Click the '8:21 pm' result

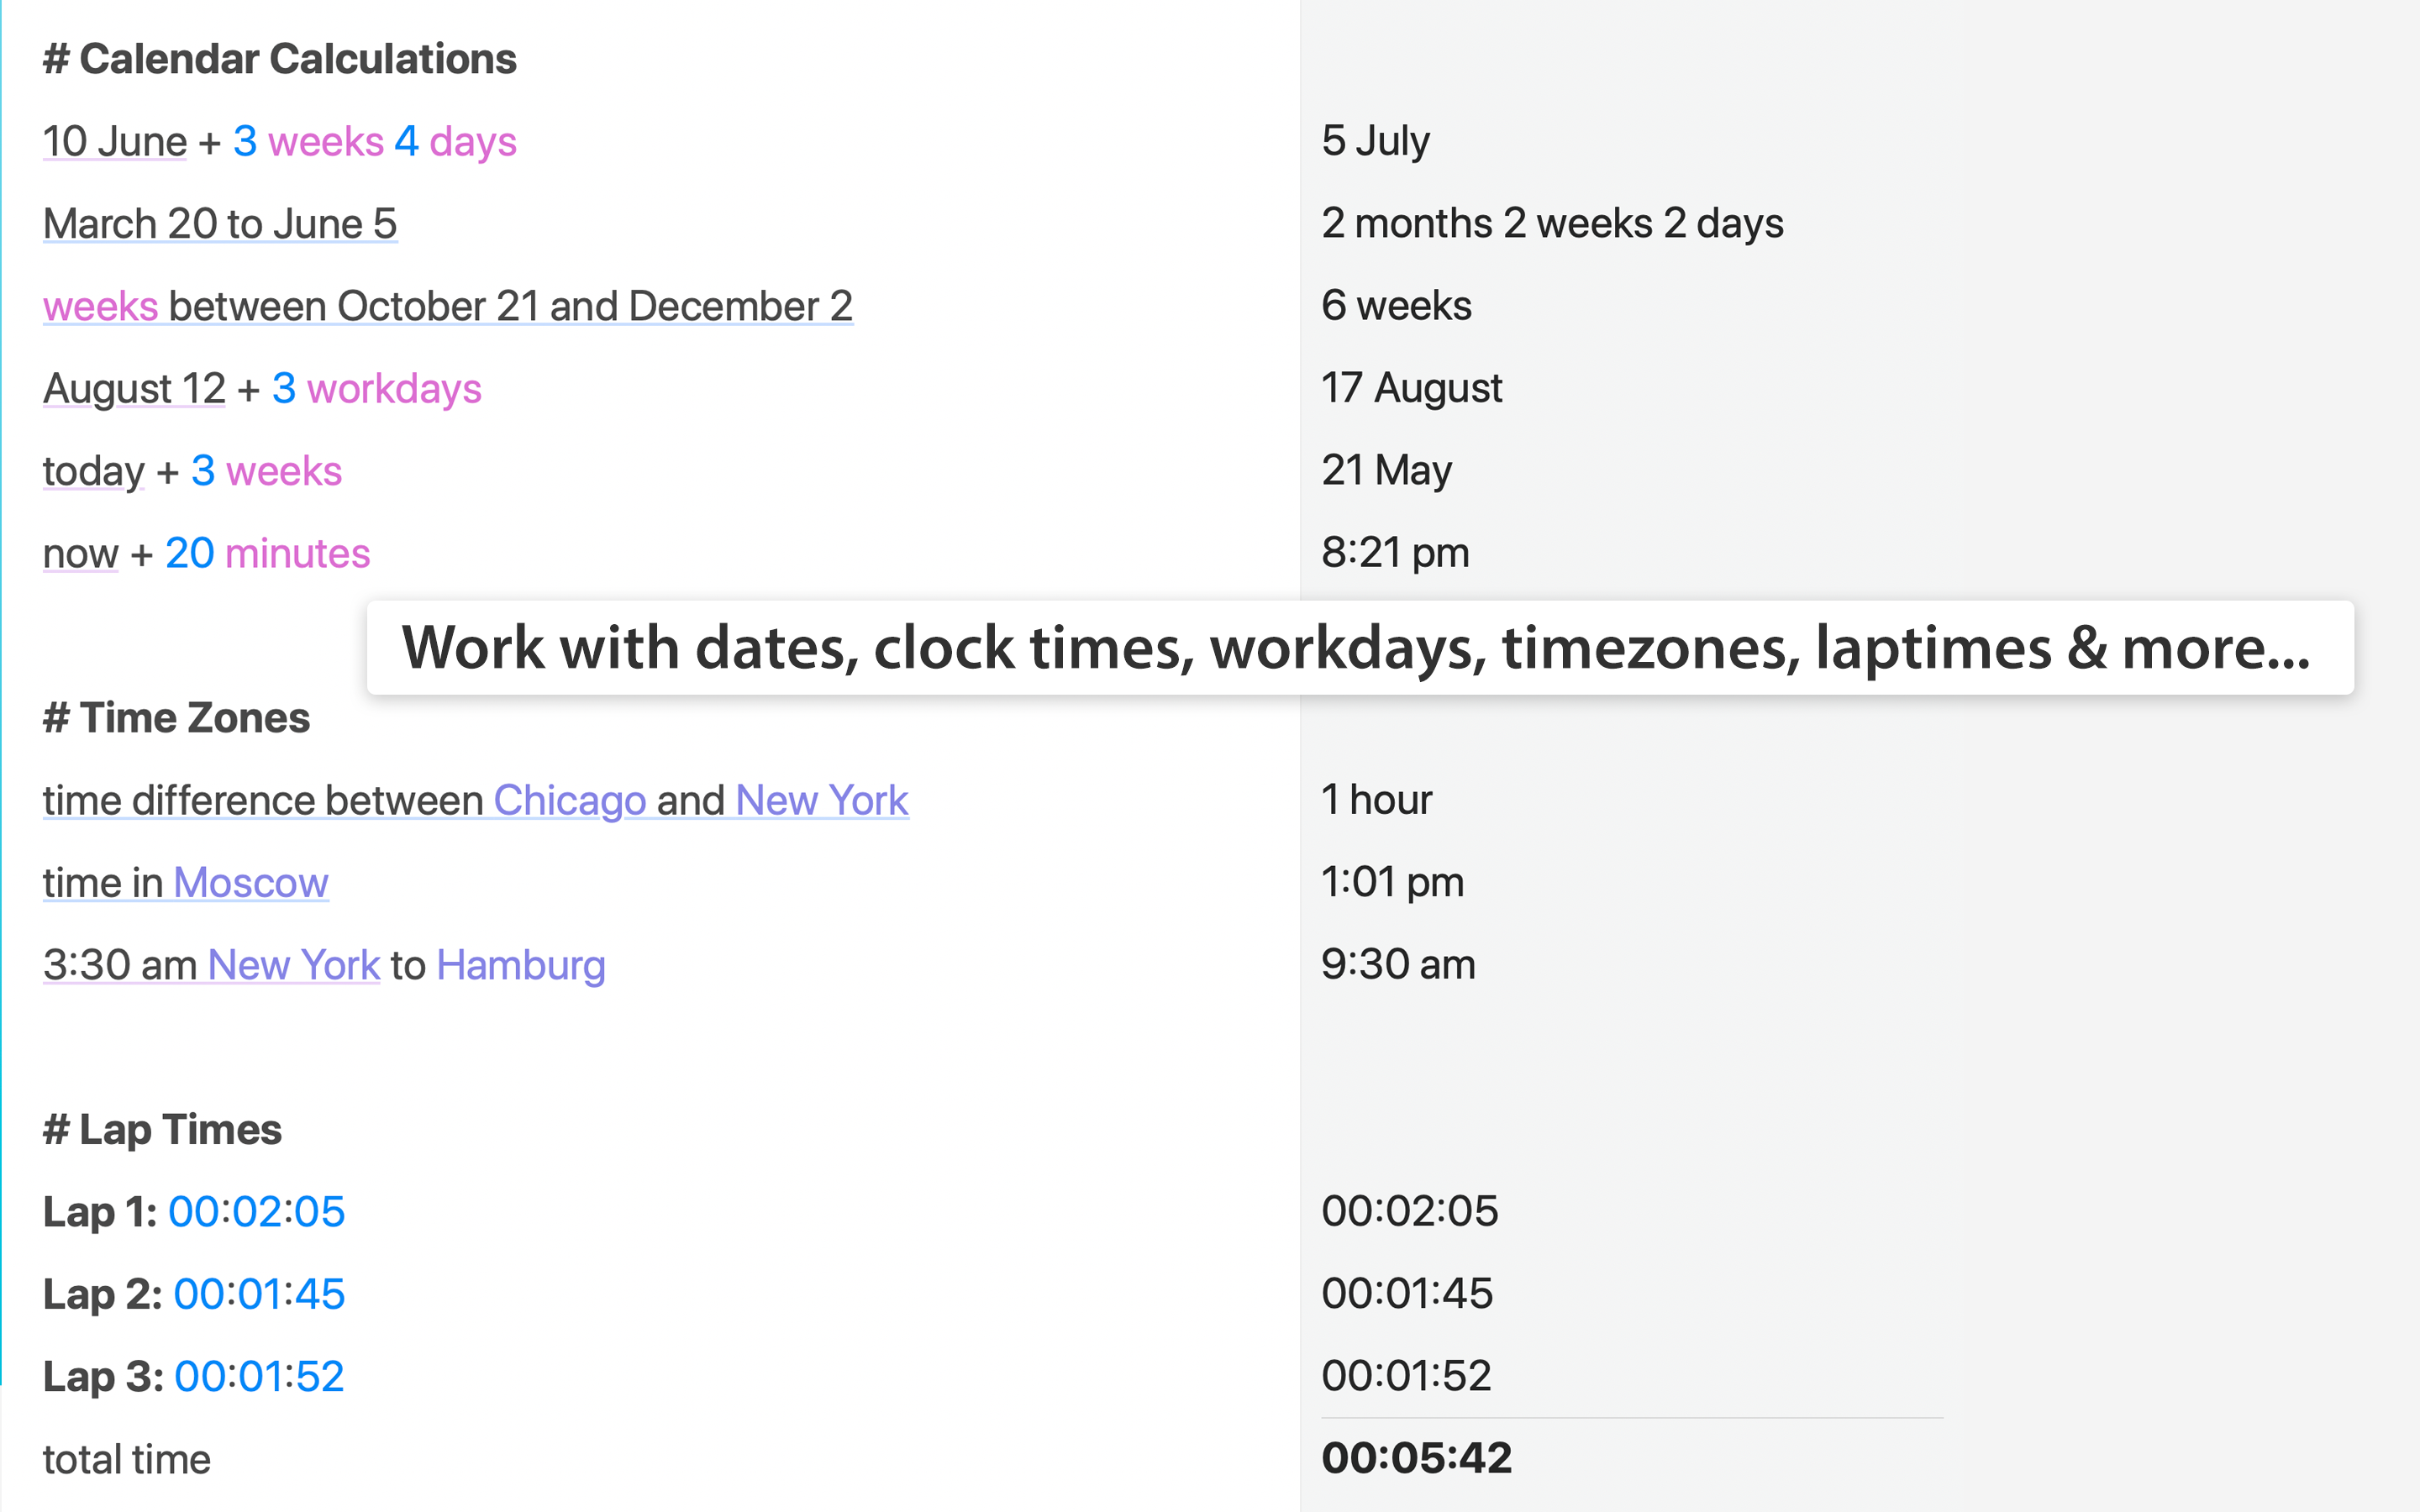click(1395, 553)
